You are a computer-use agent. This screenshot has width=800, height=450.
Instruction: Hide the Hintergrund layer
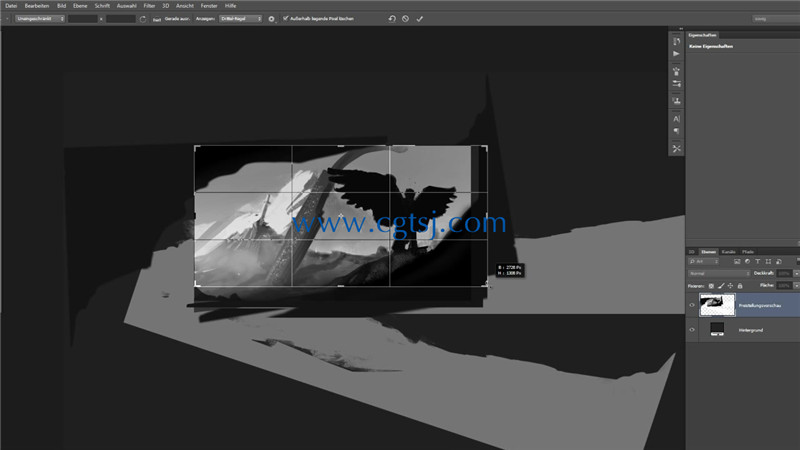(x=692, y=330)
